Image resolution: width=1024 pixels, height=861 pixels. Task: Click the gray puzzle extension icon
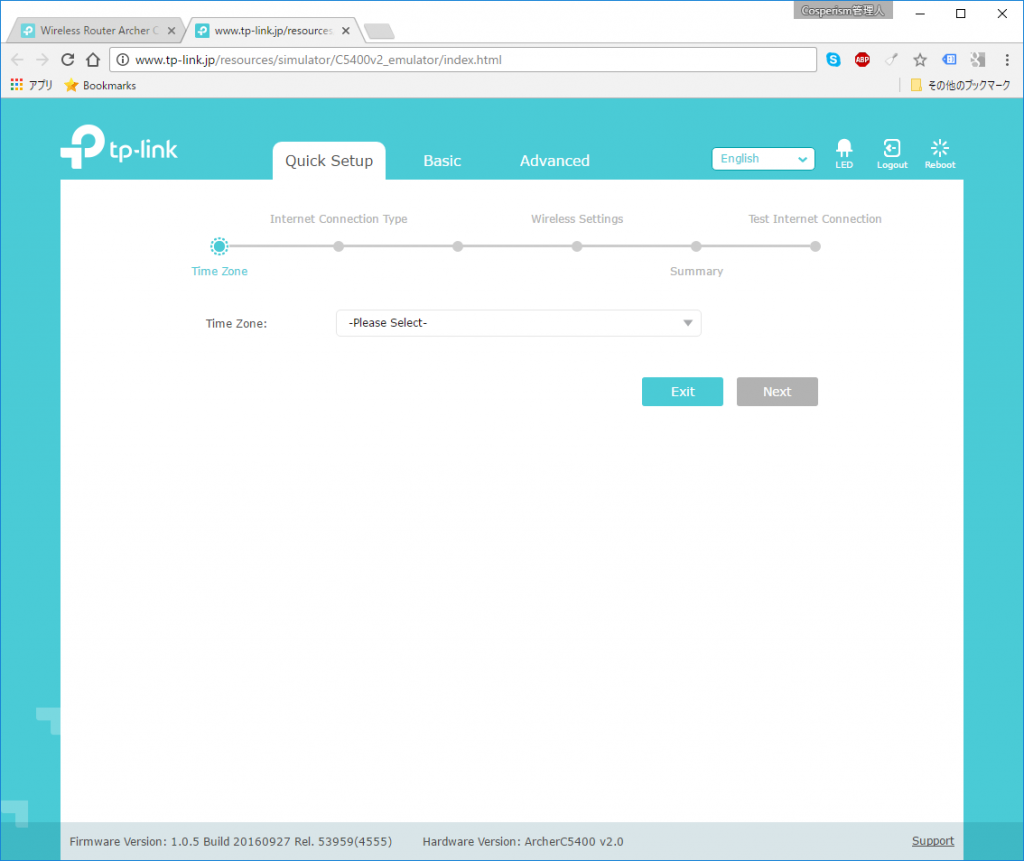[x=978, y=59]
